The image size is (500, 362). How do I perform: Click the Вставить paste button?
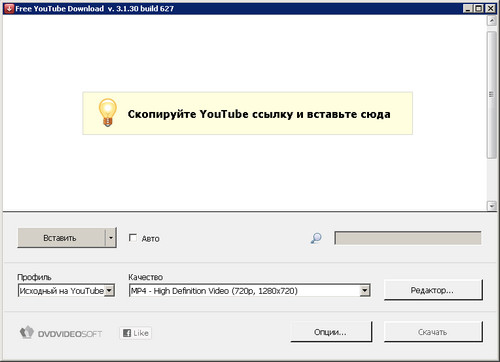[61, 238]
